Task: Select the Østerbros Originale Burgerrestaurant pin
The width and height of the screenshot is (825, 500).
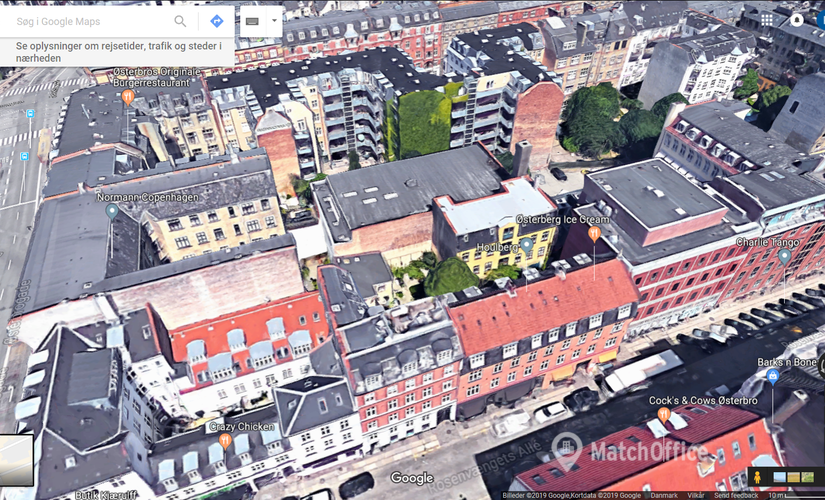Action: point(127,97)
